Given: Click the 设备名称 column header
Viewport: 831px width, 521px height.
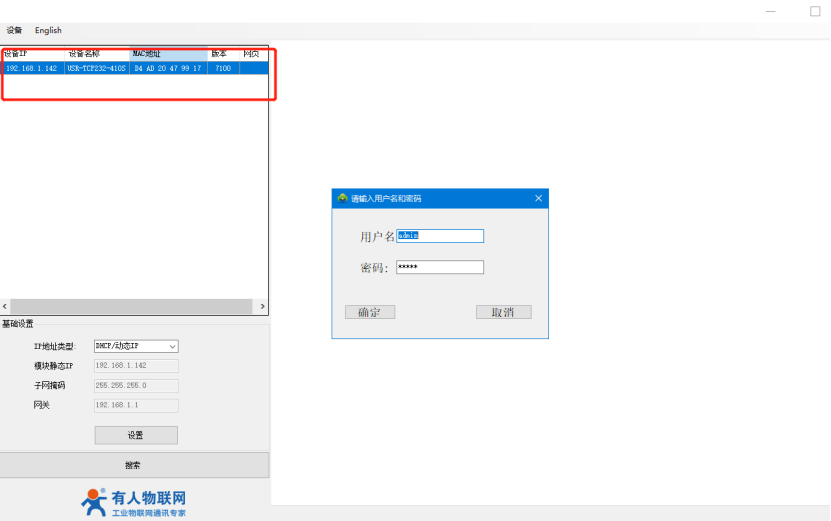Looking at the screenshot, I should (96, 53).
